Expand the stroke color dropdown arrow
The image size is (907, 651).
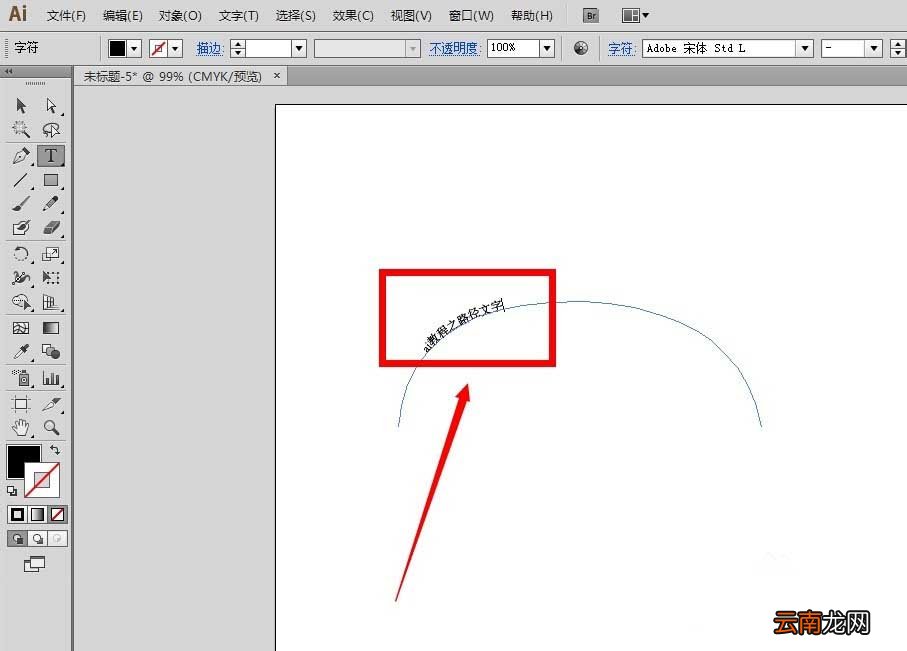pyautogui.click(x=175, y=49)
